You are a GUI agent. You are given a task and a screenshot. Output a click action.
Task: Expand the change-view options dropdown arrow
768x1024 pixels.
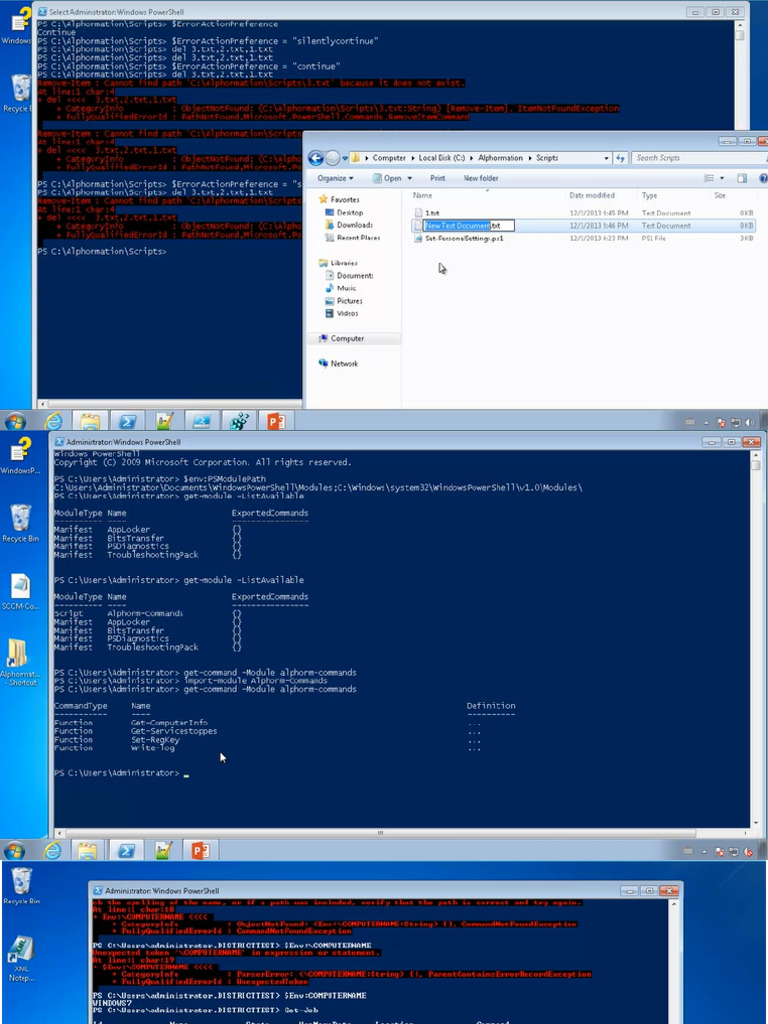point(723,178)
